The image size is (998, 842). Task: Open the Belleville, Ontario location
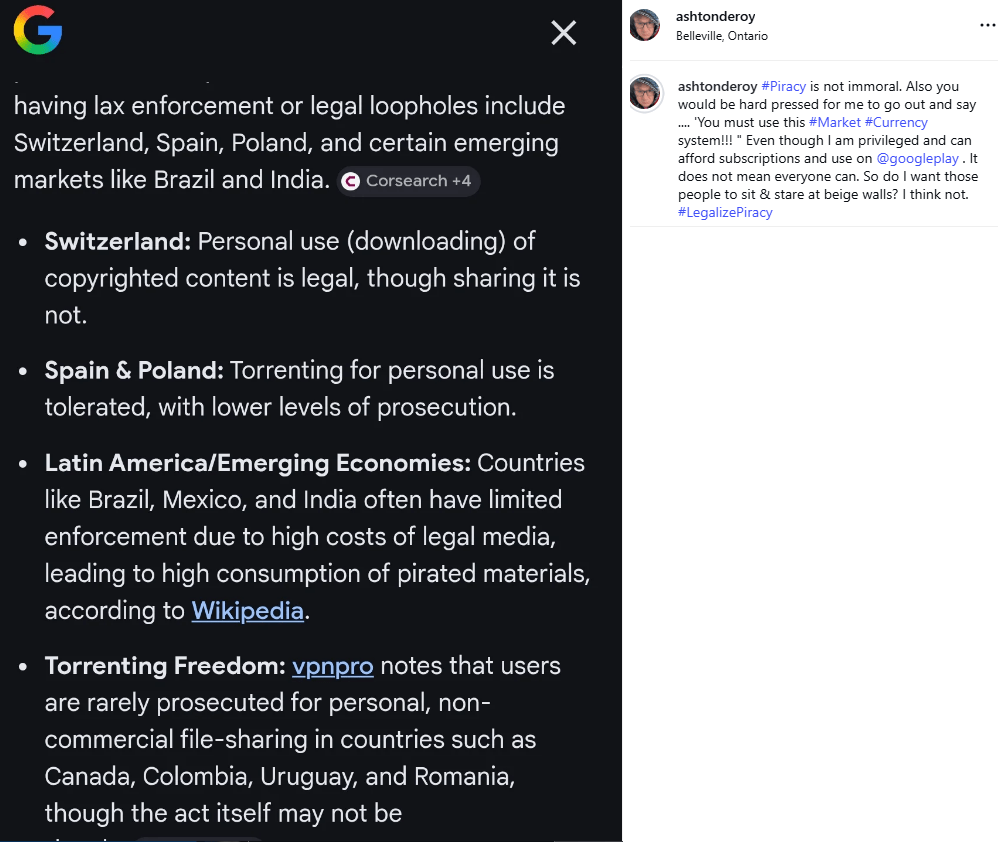point(721,36)
